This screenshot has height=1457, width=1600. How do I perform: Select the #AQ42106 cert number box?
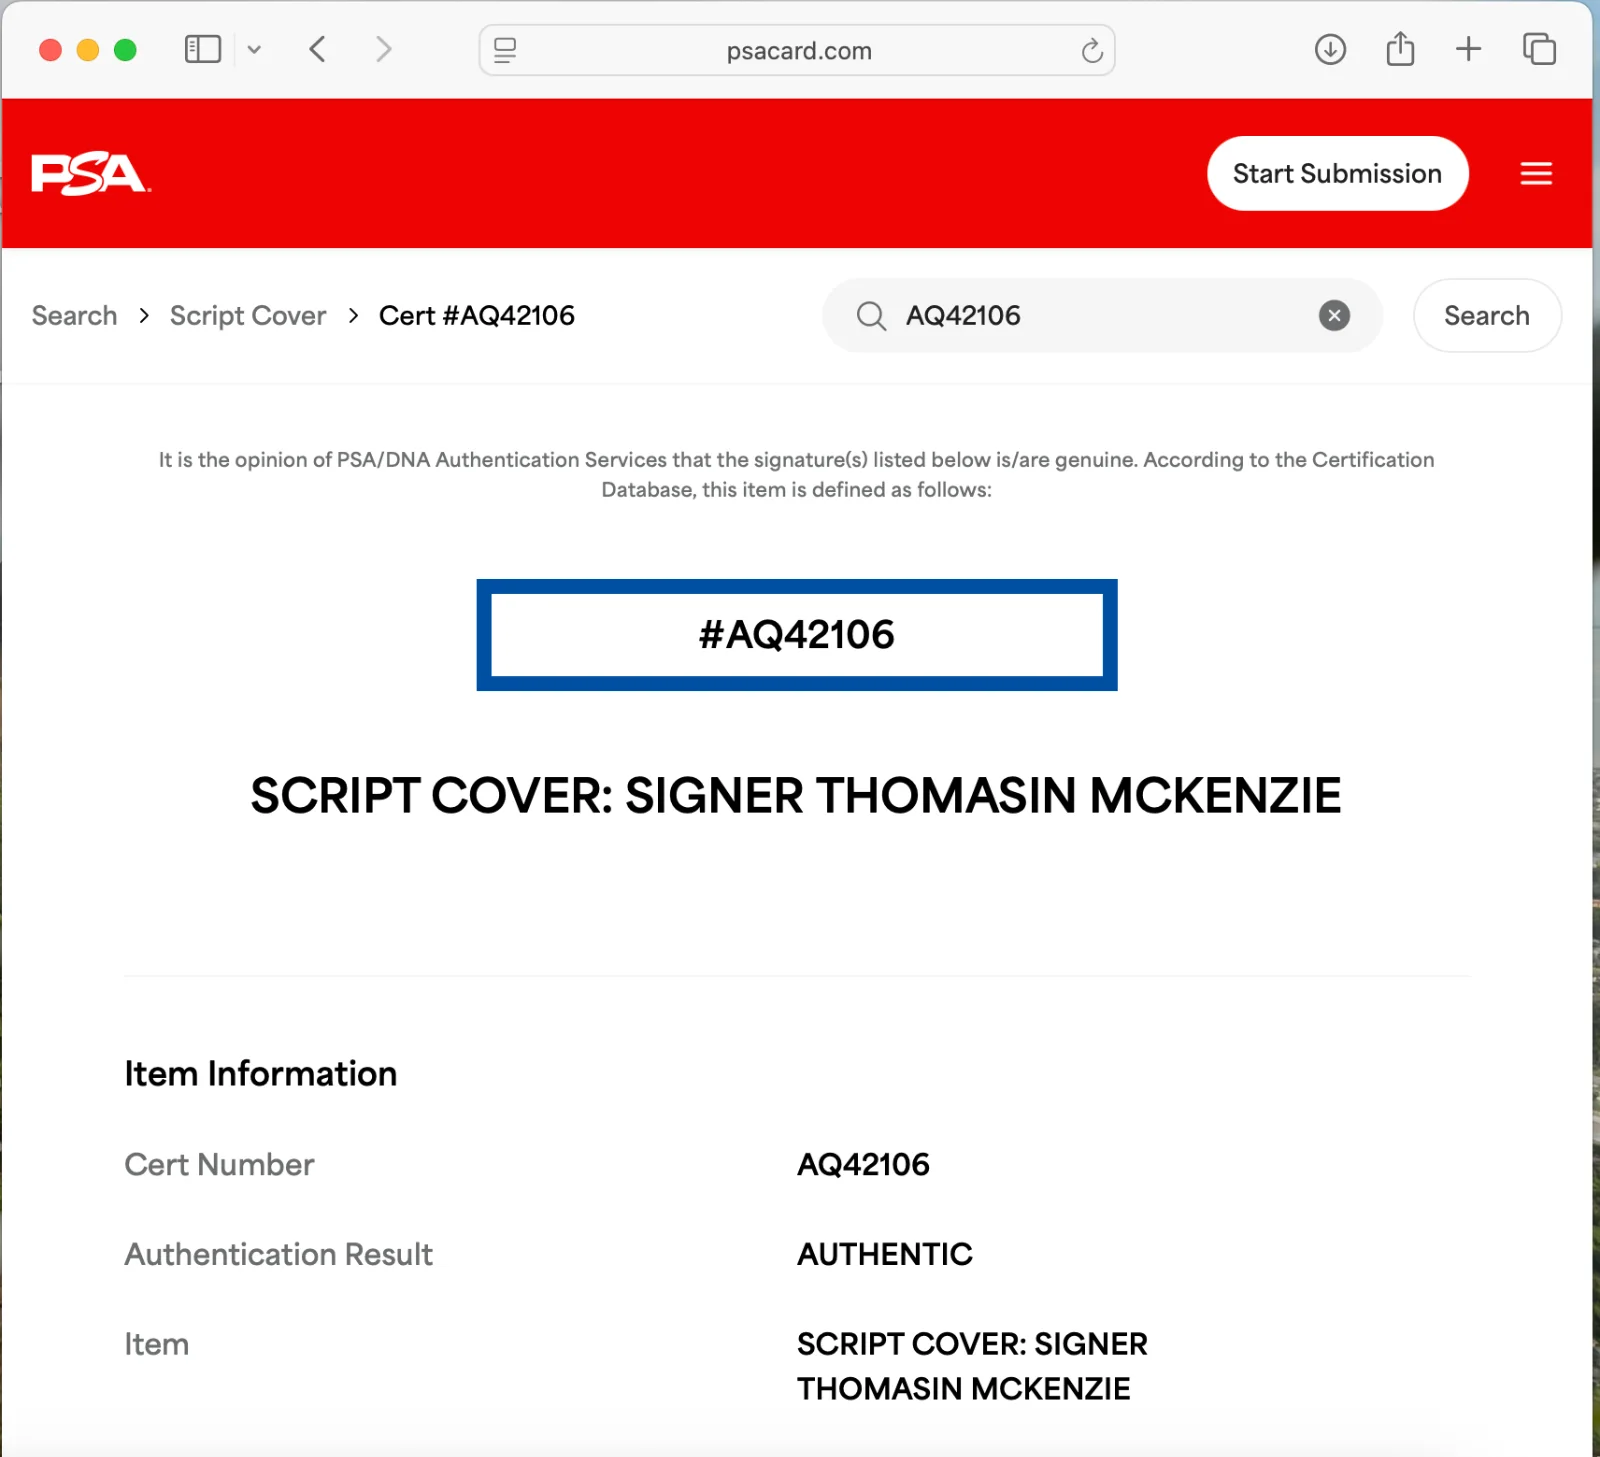(797, 635)
